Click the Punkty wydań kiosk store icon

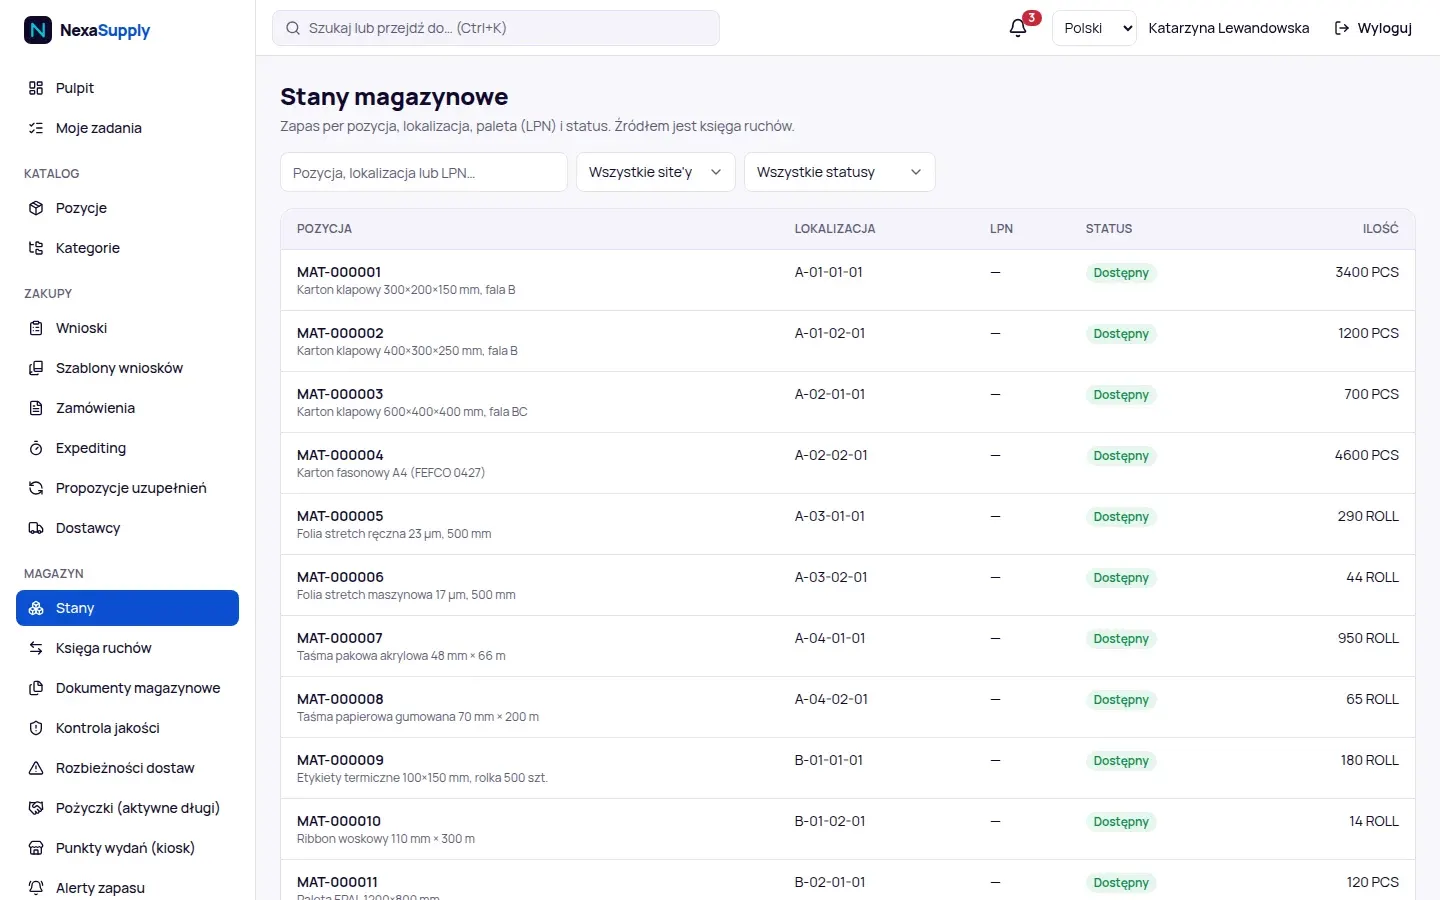click(36, 848)
